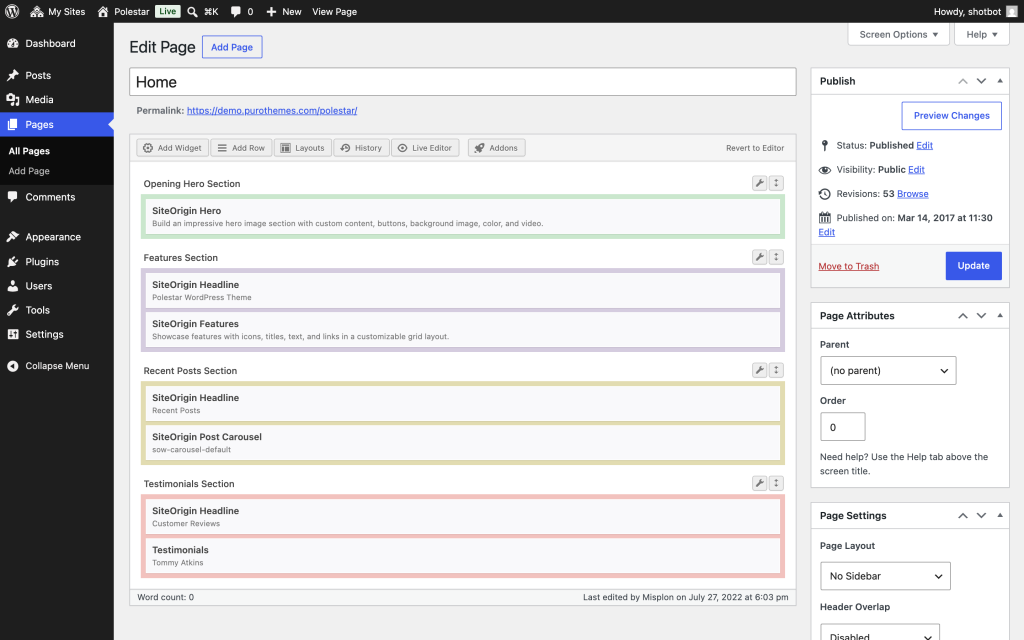1024x640 pixels.
Task: Open Pages menu in sidebar
Action: coord(57,124)
